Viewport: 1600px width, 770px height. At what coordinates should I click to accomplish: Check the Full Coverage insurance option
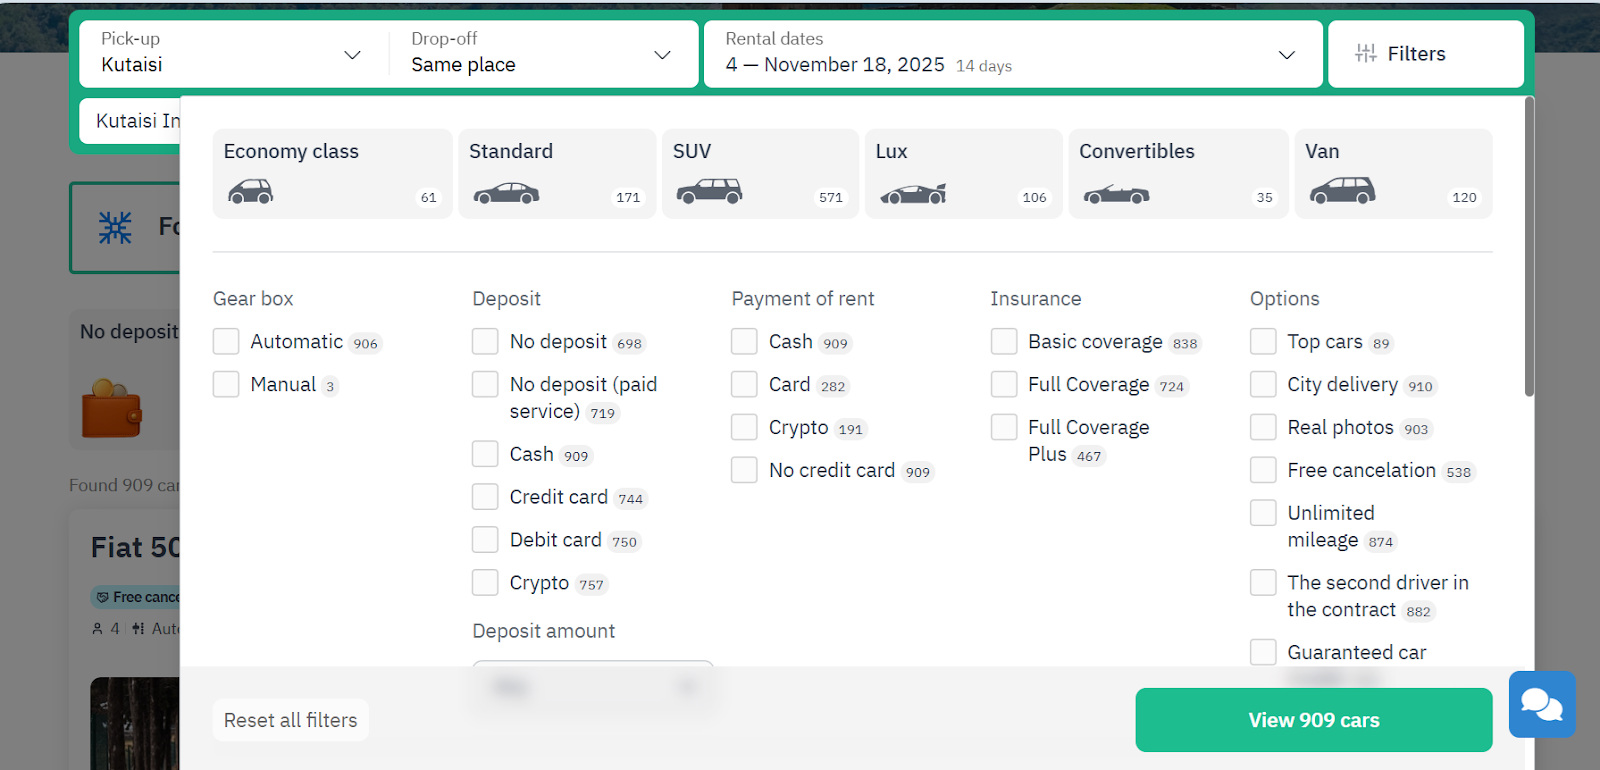(x=1004, y=385)
